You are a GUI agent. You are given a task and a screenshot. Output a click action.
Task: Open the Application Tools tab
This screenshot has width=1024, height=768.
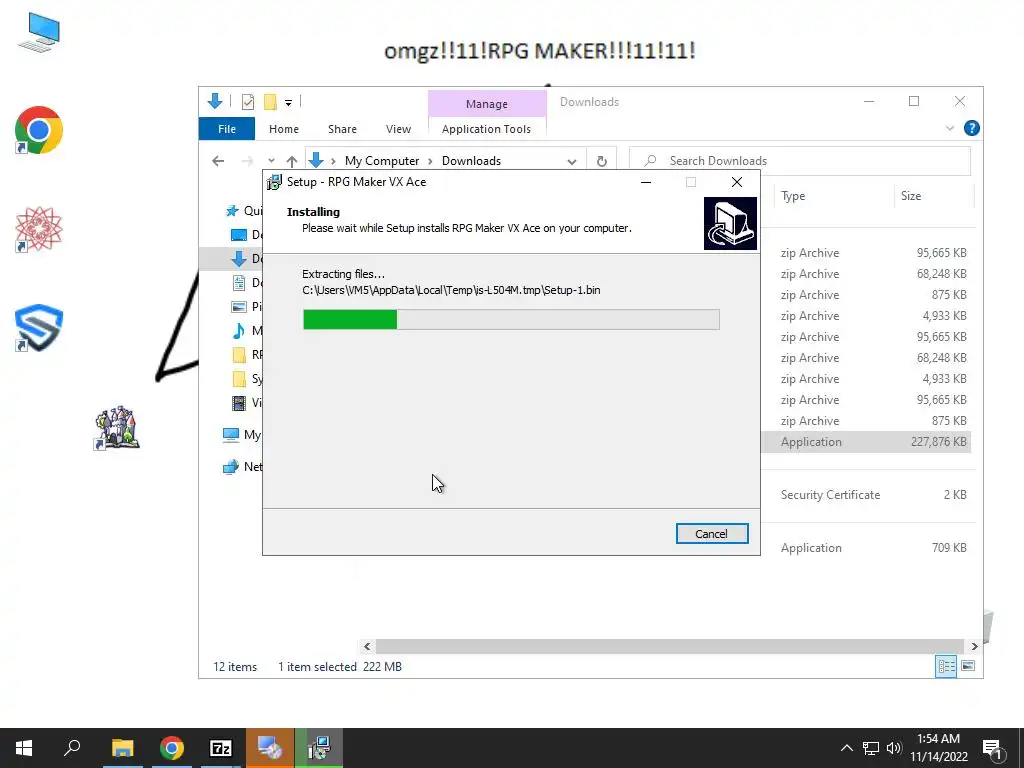(x=487, y=129)
